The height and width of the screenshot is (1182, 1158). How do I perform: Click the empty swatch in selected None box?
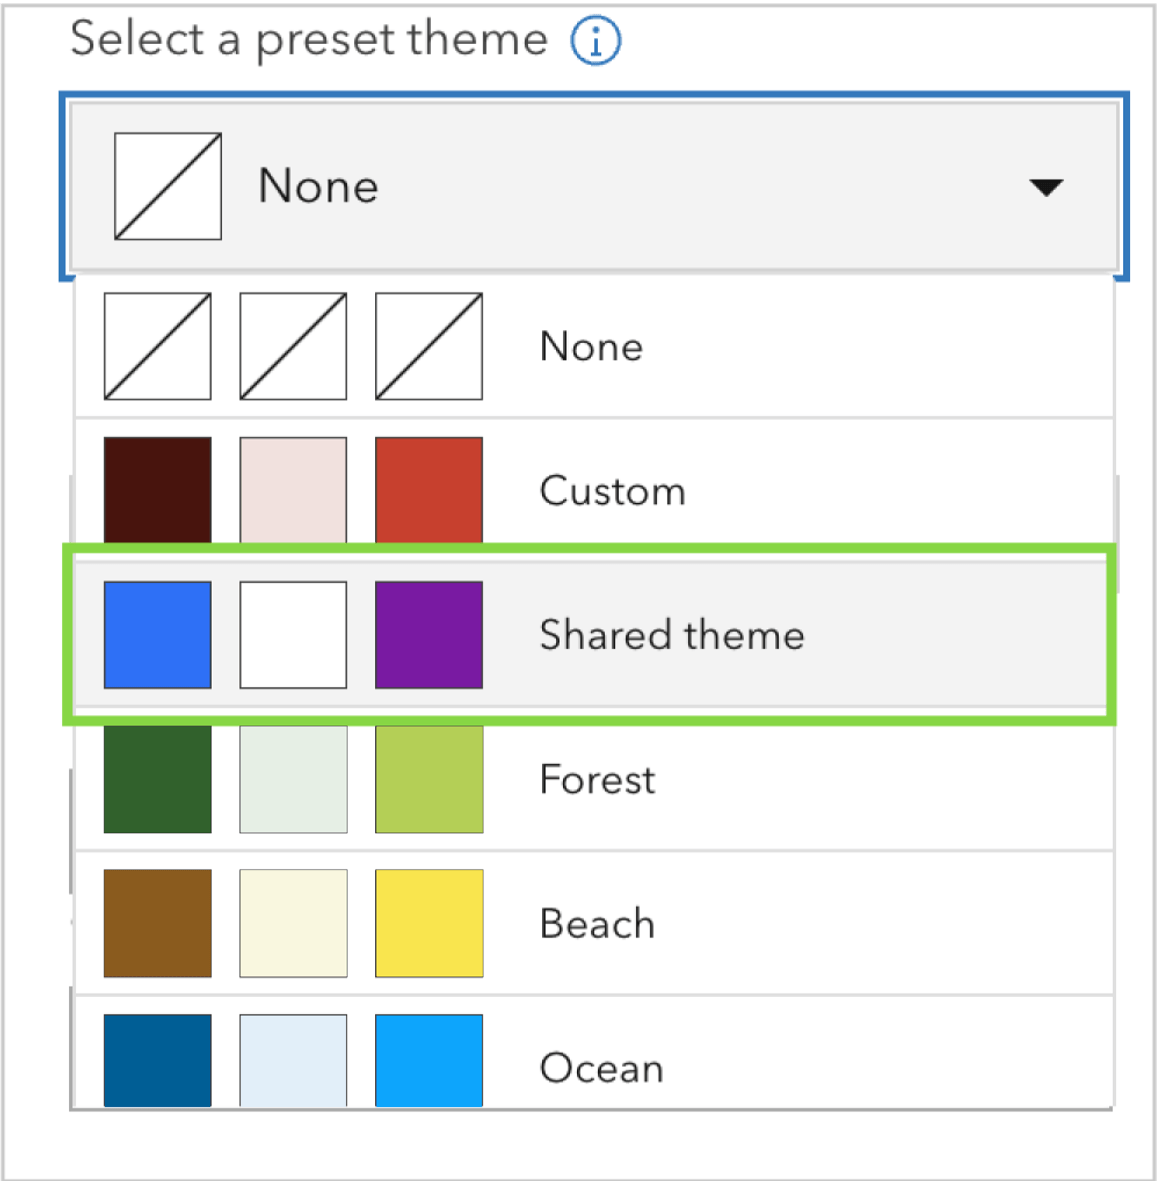tap(168, 187)
